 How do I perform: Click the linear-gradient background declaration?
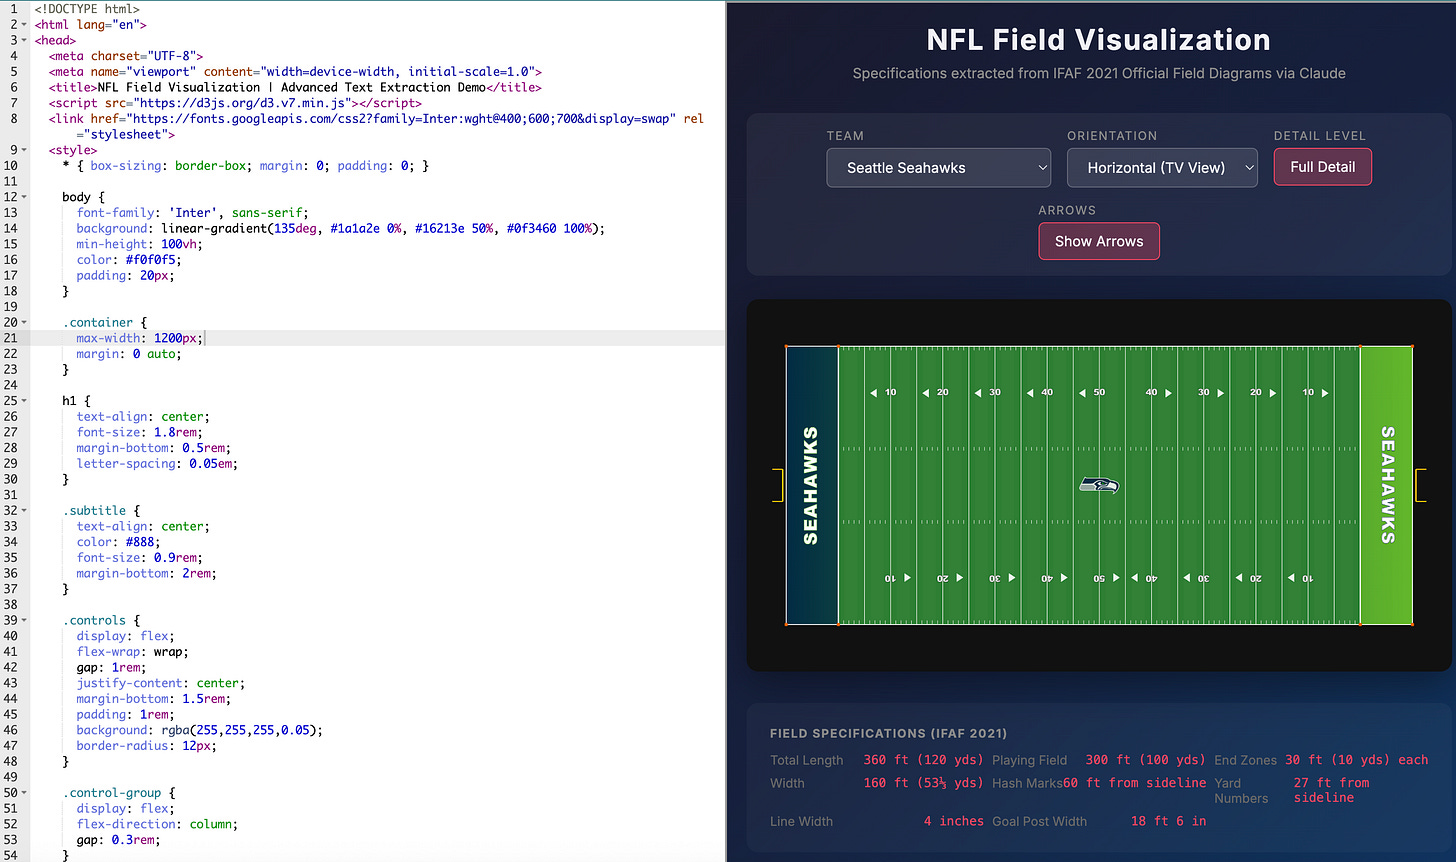coord(341,228)
